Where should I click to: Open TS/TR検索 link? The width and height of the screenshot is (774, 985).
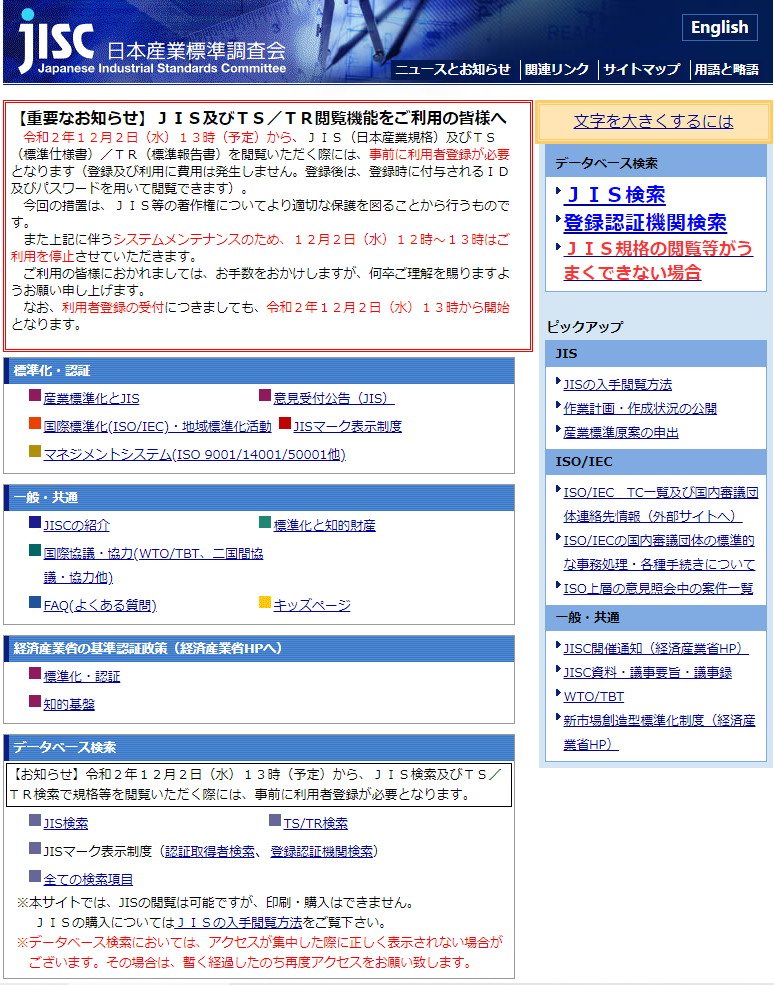point(315,824)
